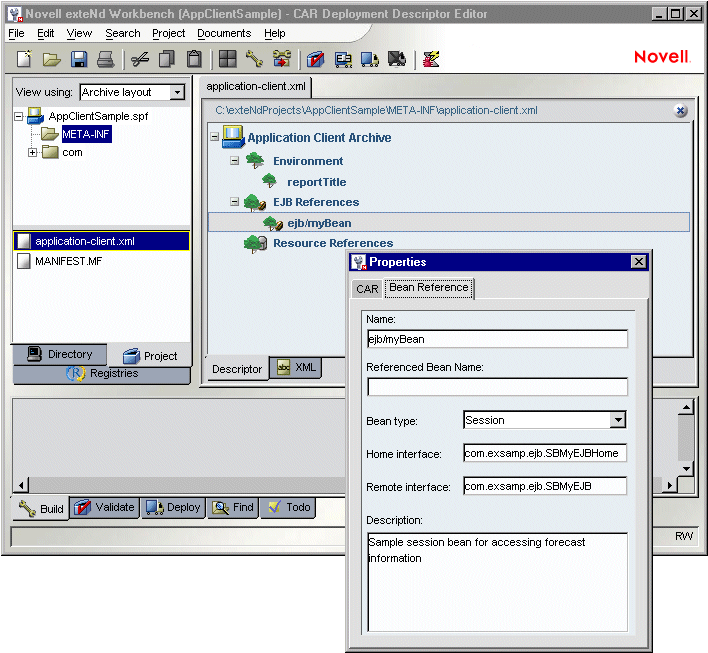Click the Resource References tree icon

(255, 244)
